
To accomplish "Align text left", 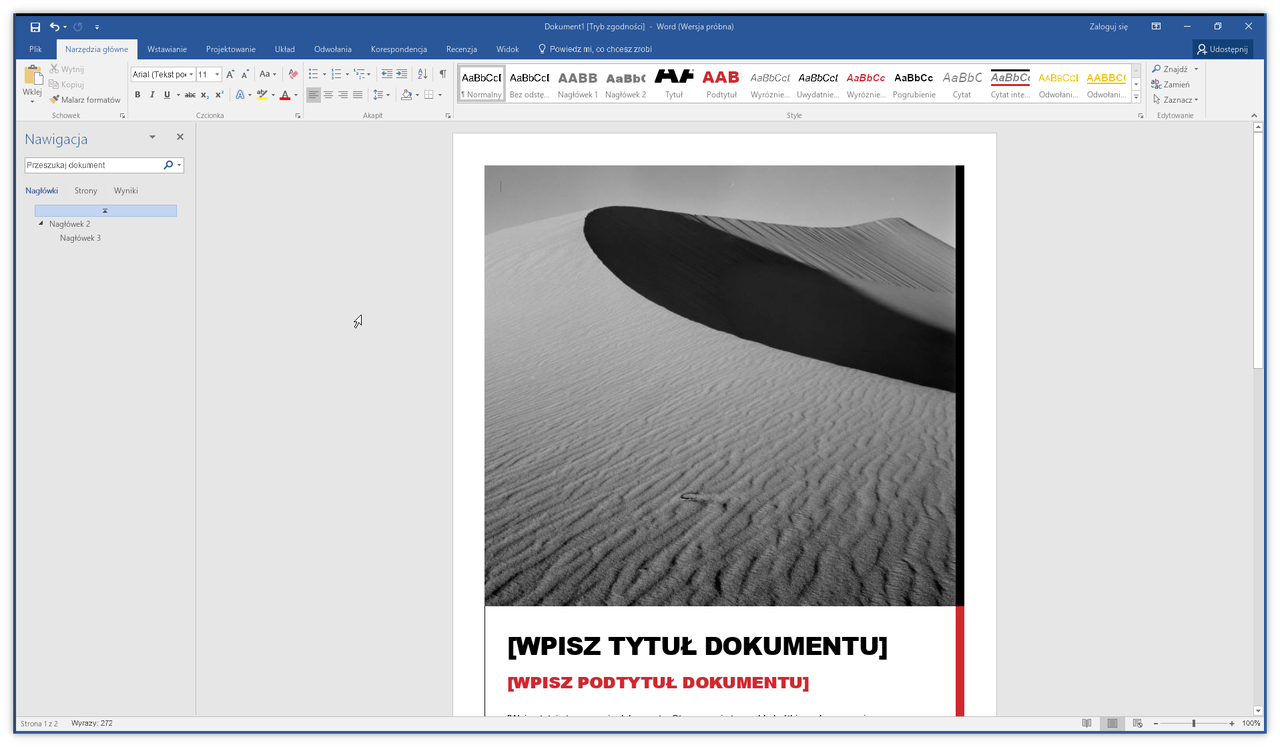I will pos(314,95).
